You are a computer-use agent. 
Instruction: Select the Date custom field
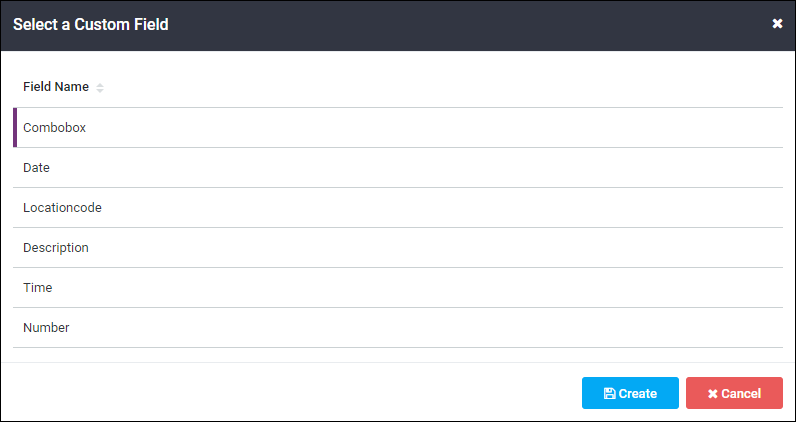click(398, 168)
